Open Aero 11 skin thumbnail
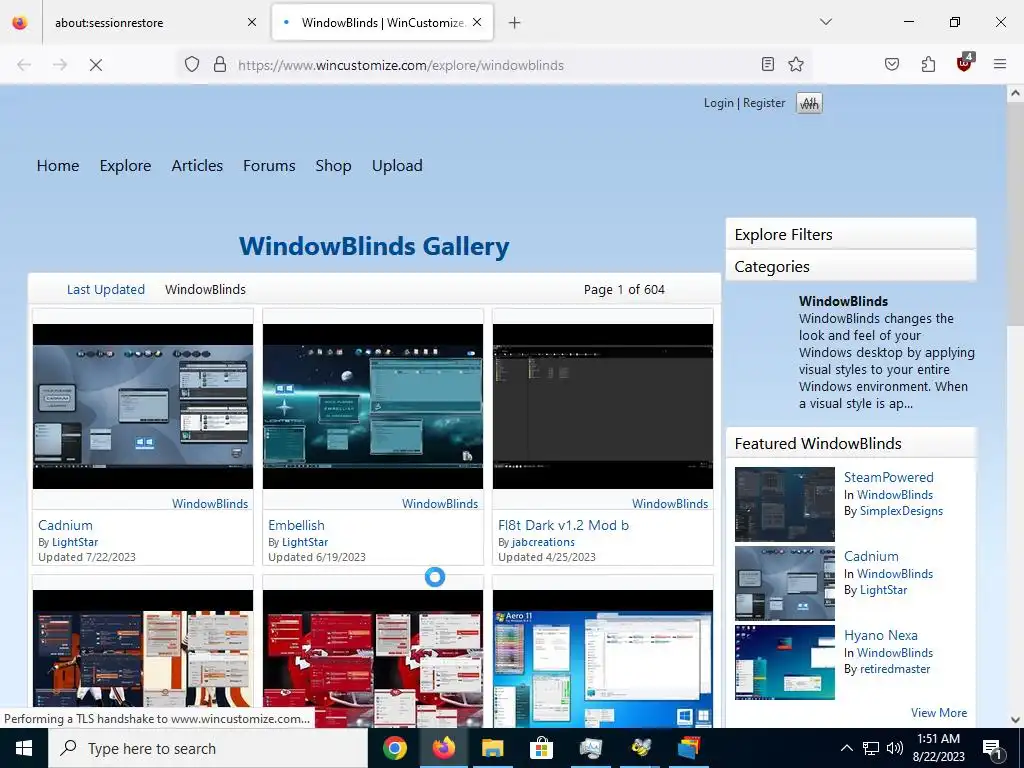 [x=603, y=658]
